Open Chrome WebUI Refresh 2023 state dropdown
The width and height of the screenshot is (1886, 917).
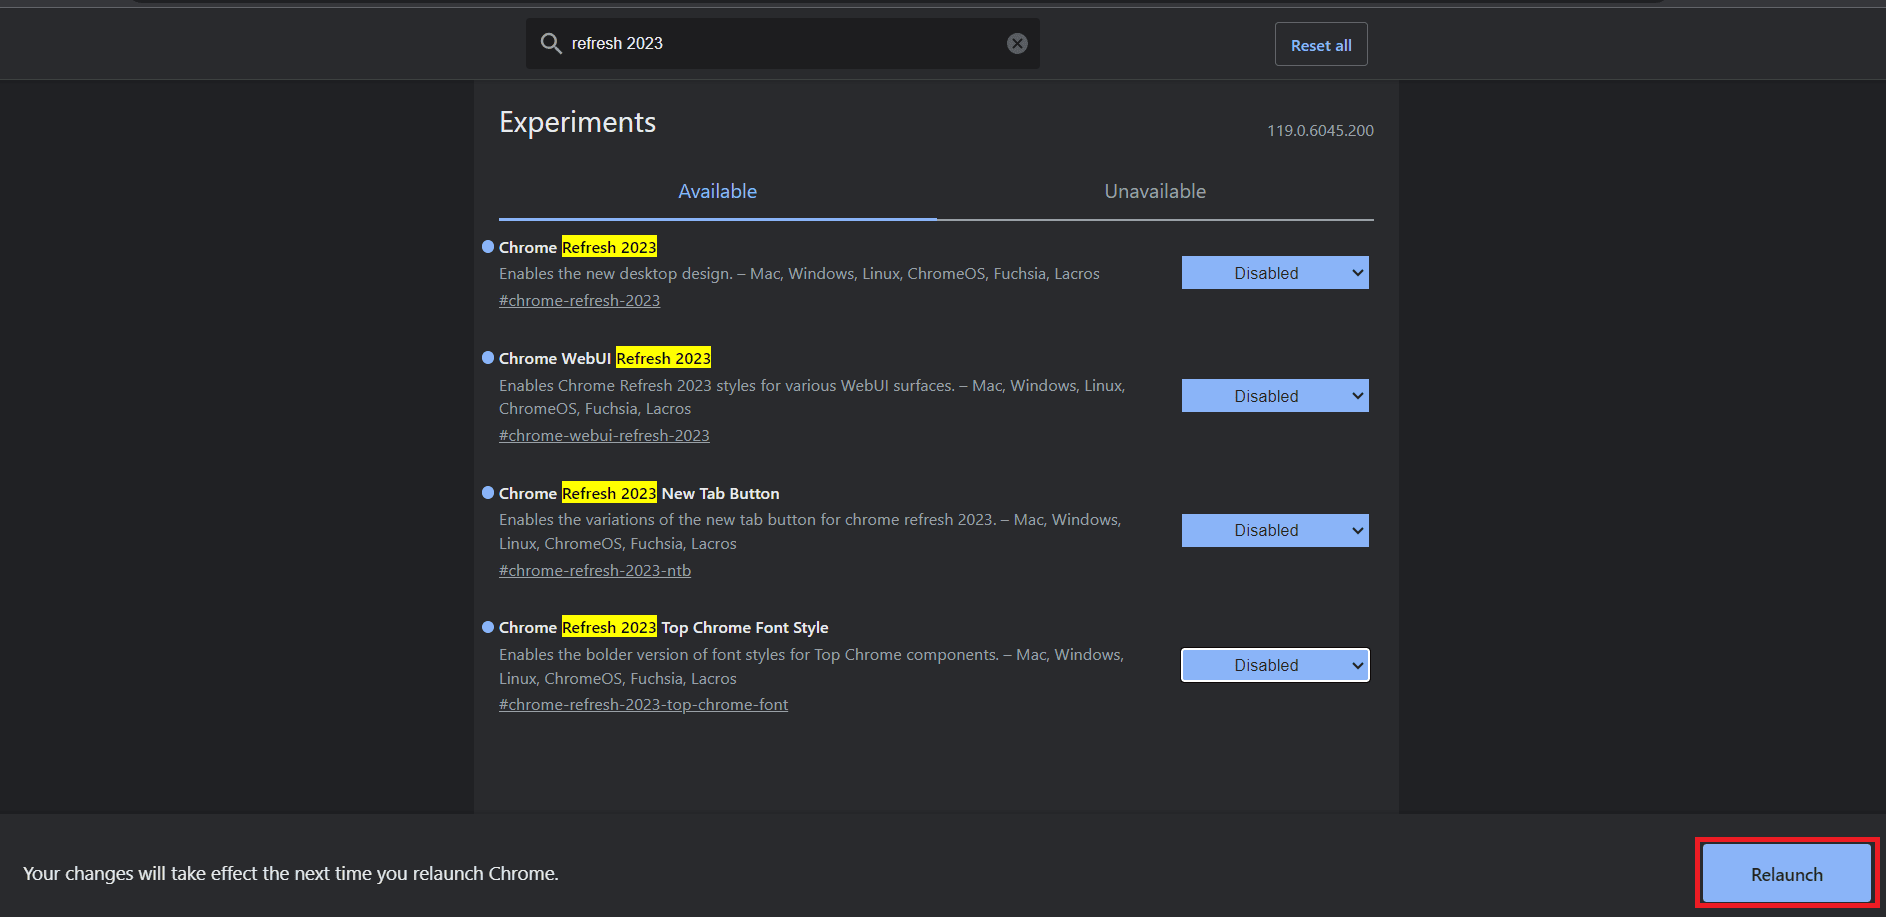click(x=1275, y=396)
